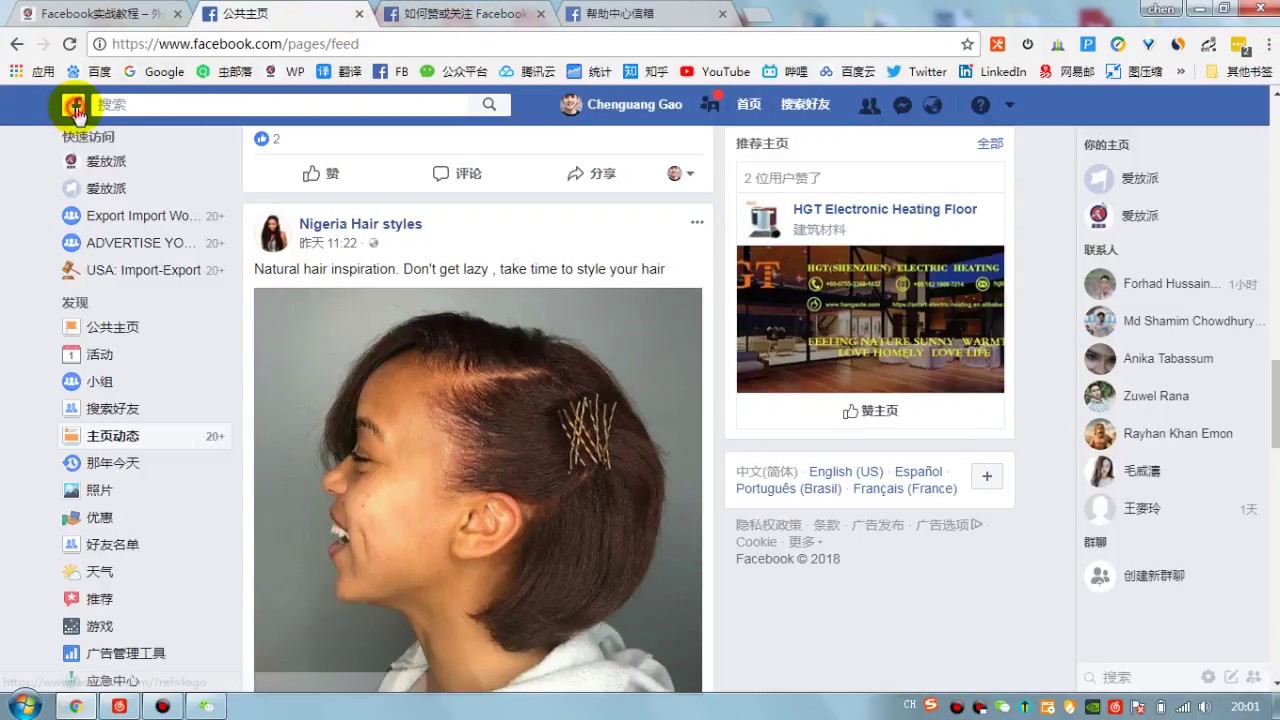Expand the 更多 footer link
Viewport: 1280px width, 720px height.
click(x=805, y=542)
